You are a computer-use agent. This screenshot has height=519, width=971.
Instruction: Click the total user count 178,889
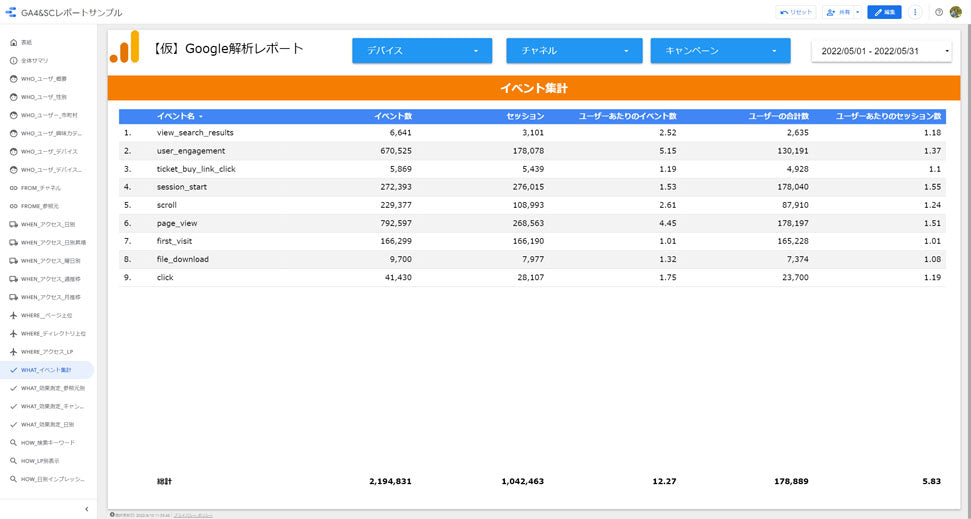click(x=791, y=481)
